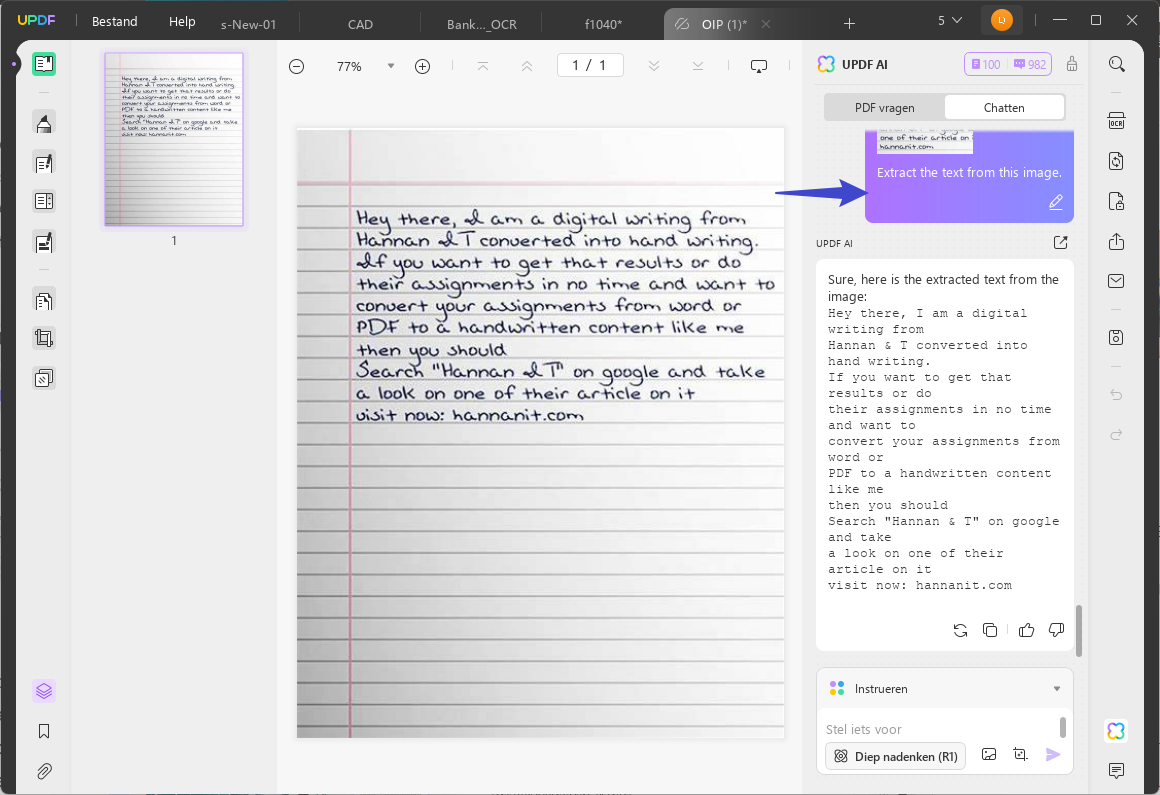The height and width of the screenshot is (795, 1160).
Task: Switch to the PDF vragen tab
Action: click(x=885, y=108)
